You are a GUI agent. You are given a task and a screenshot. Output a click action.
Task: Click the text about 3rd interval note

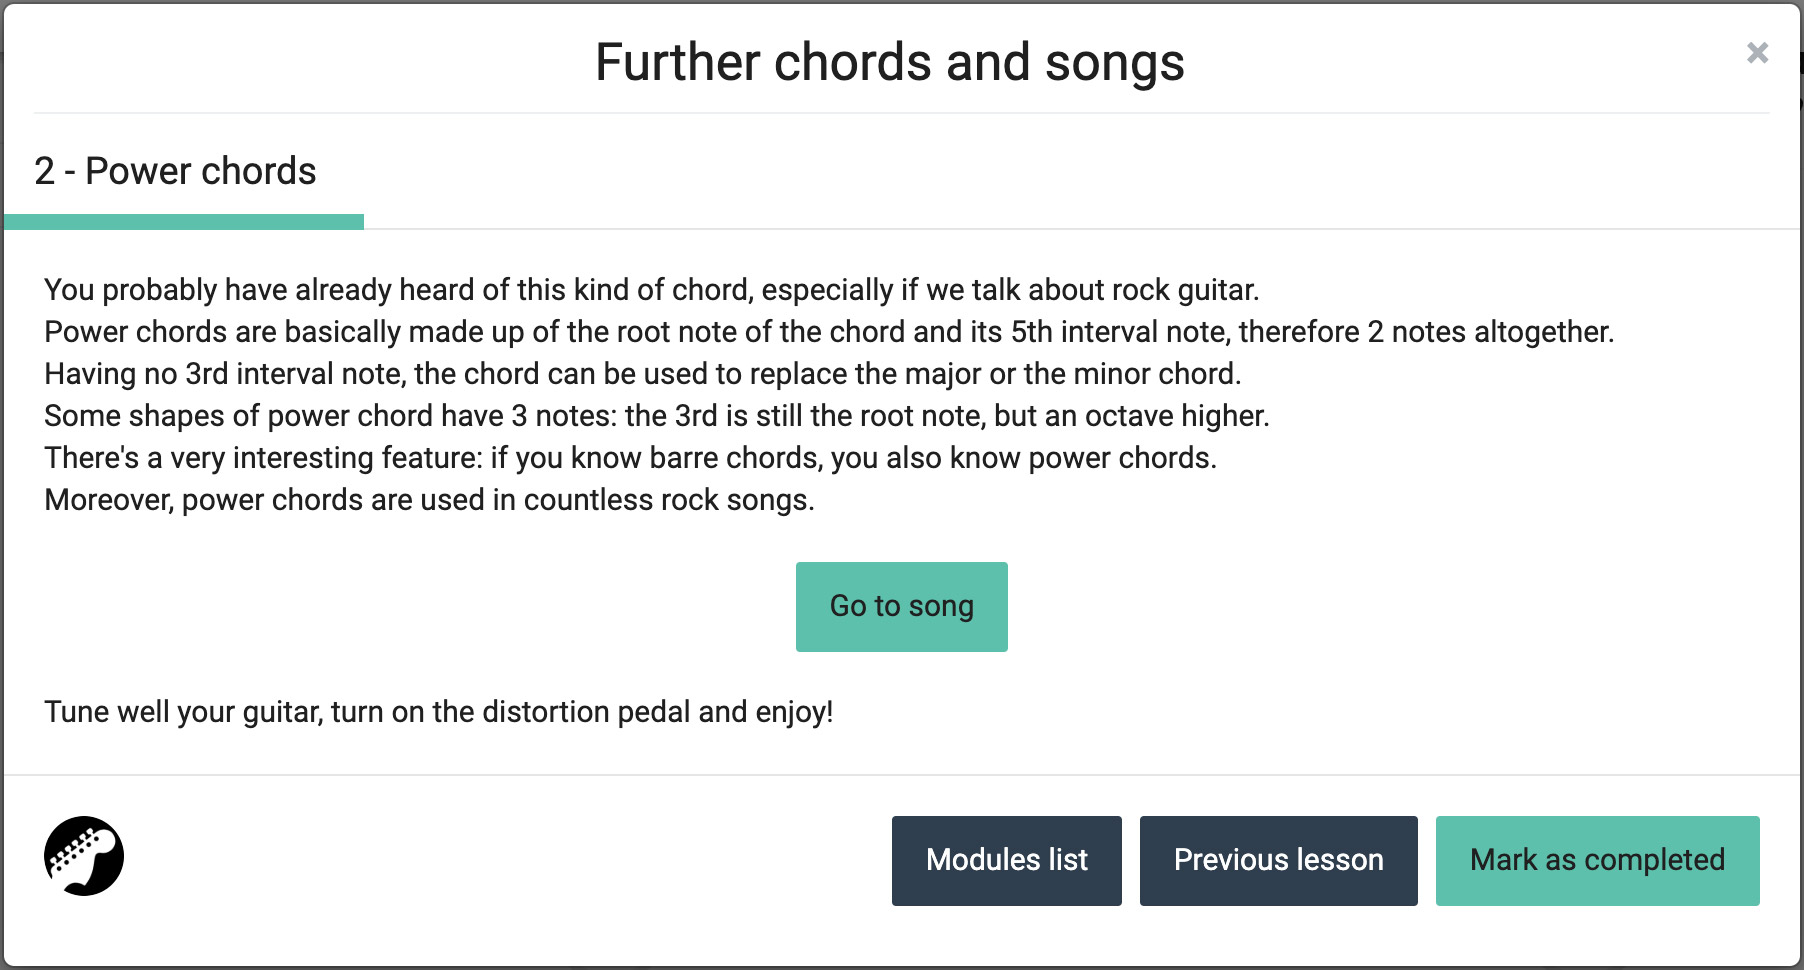[641, 373]
